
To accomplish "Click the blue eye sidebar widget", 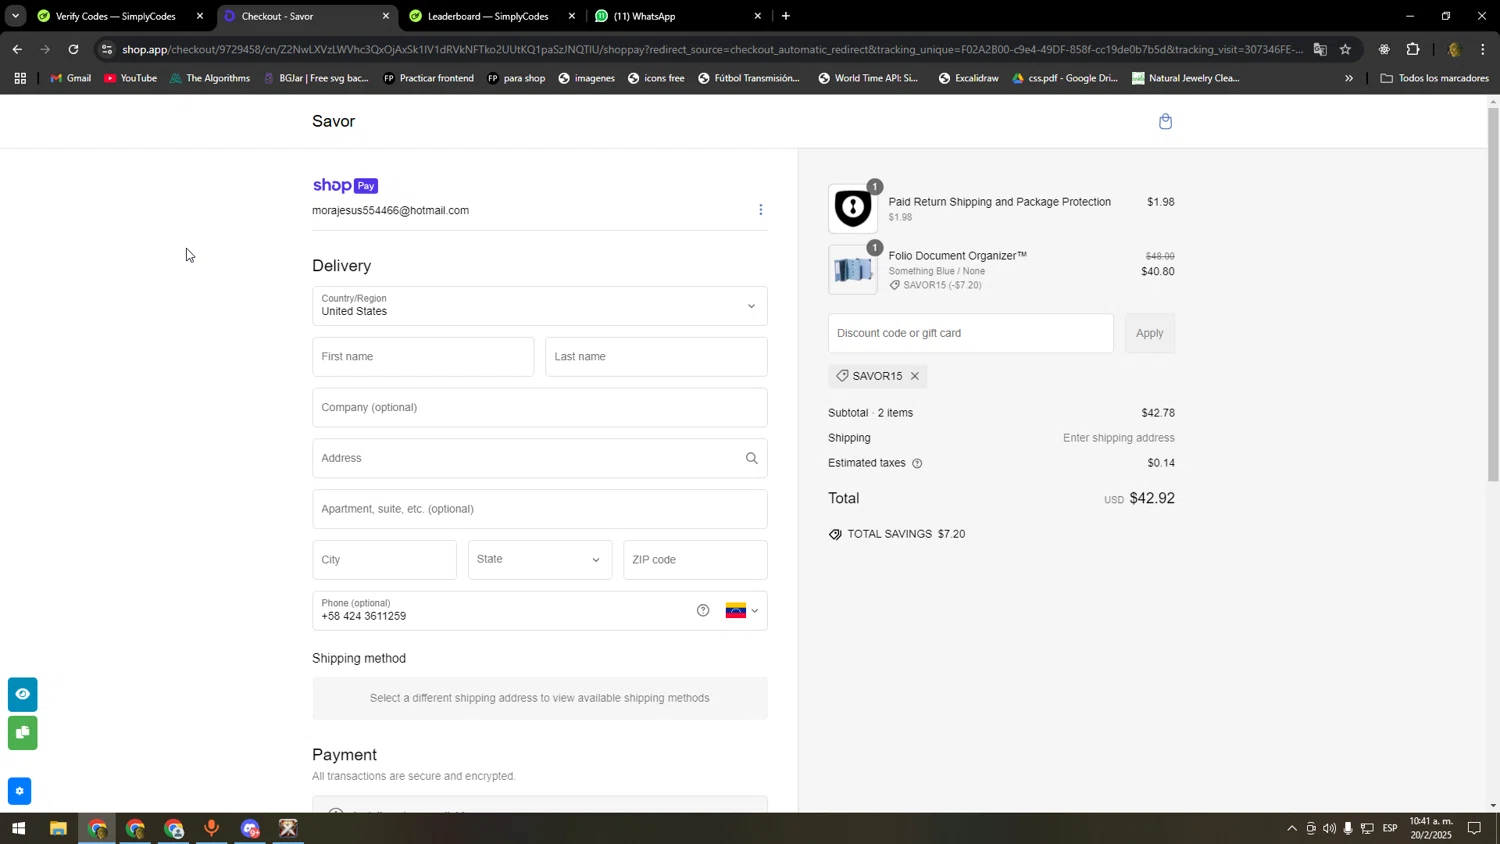I will point(22,694).
